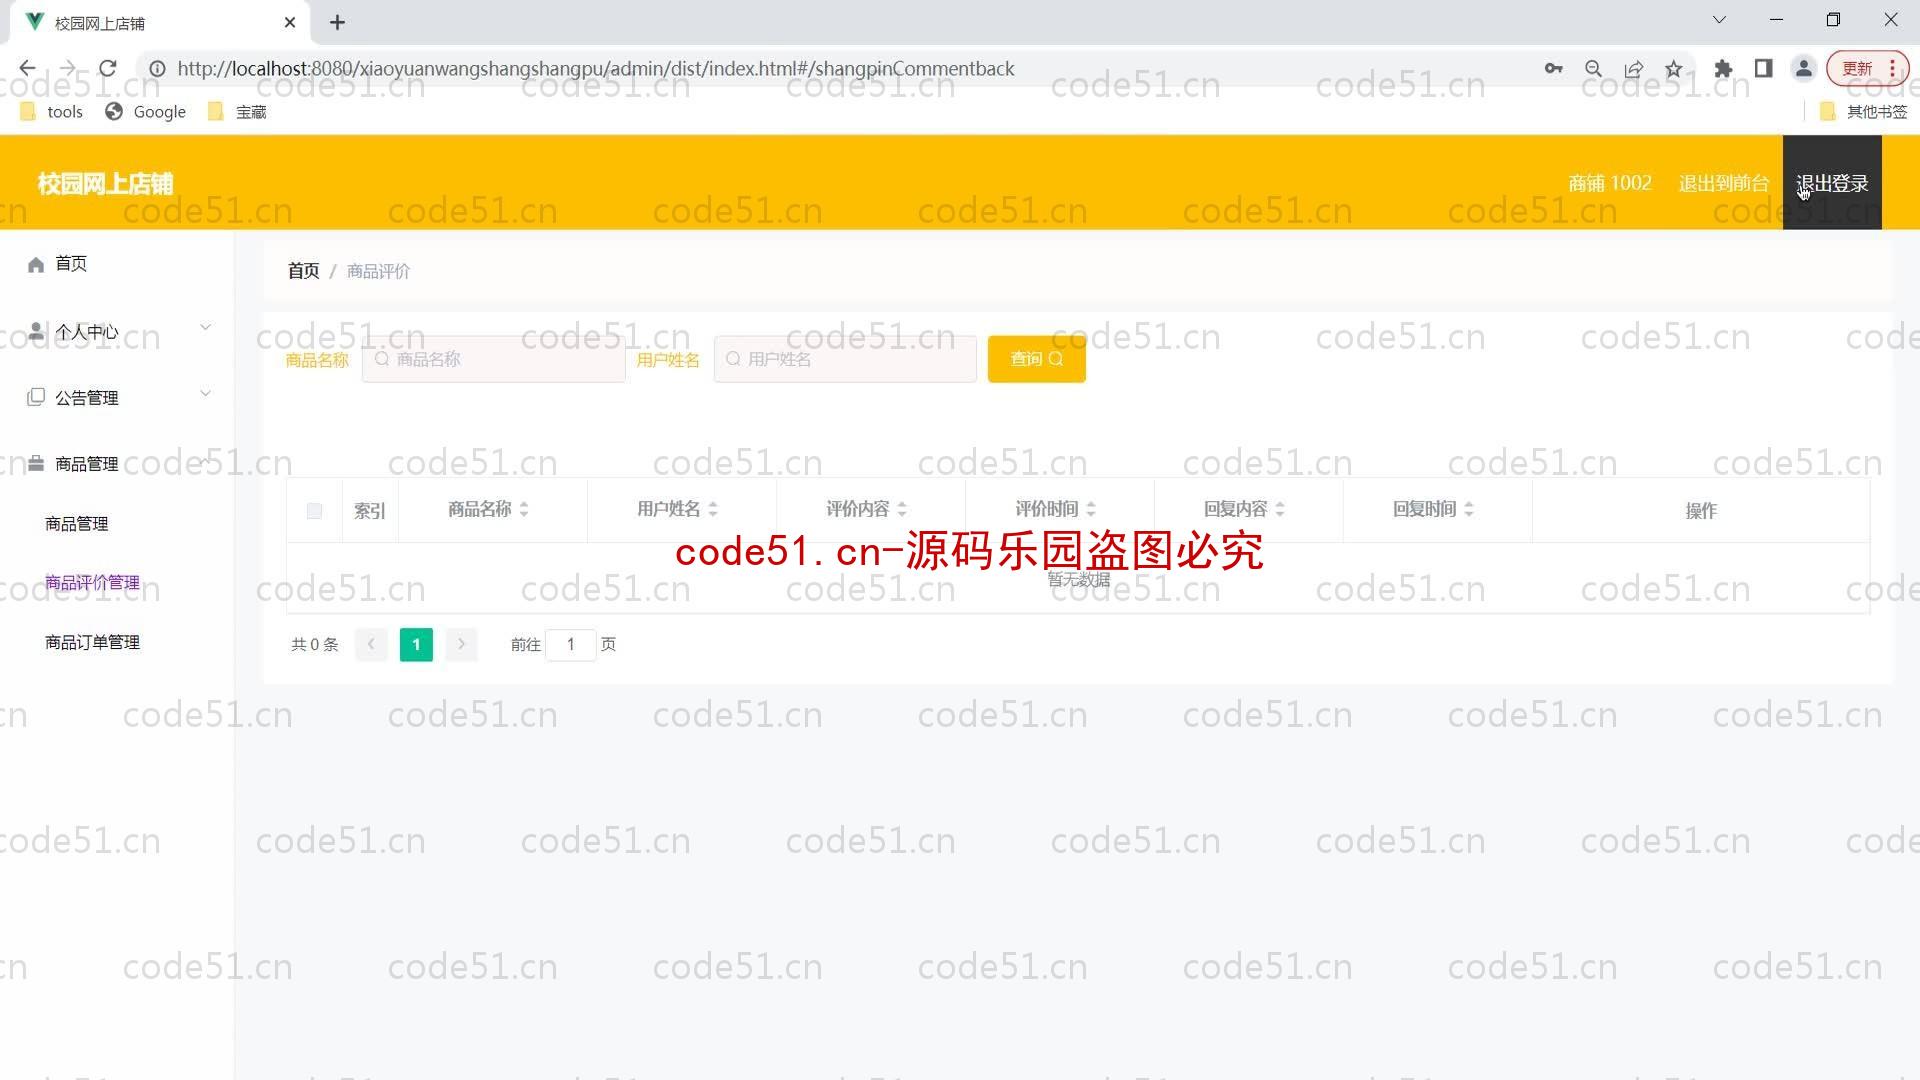Viewport: 1920px width, 1080px height.
Task: Open the tab search chevron in the title bar
Action: pyautogui.click(x=1719, y=20)
